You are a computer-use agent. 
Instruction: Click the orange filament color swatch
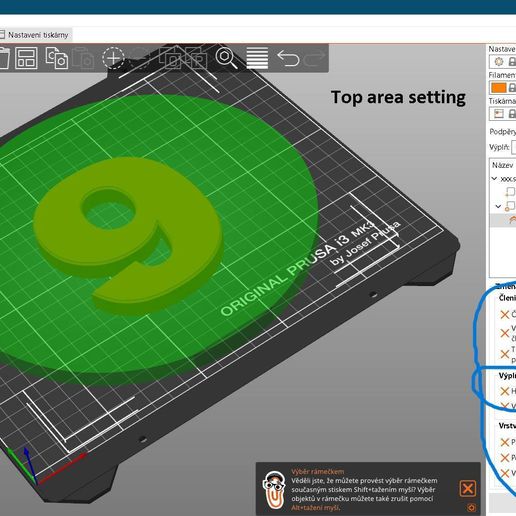(x=499, y=88)
